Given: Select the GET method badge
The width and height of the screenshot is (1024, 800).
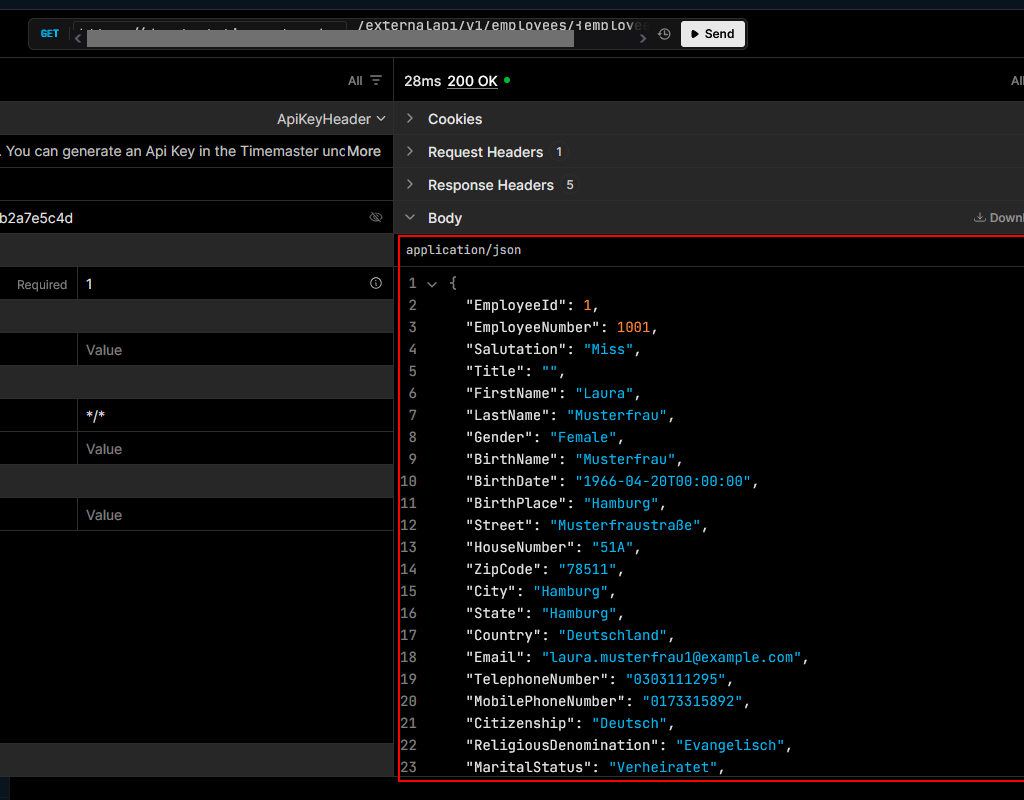Looking at the screenshot, I should click(49, 34).
